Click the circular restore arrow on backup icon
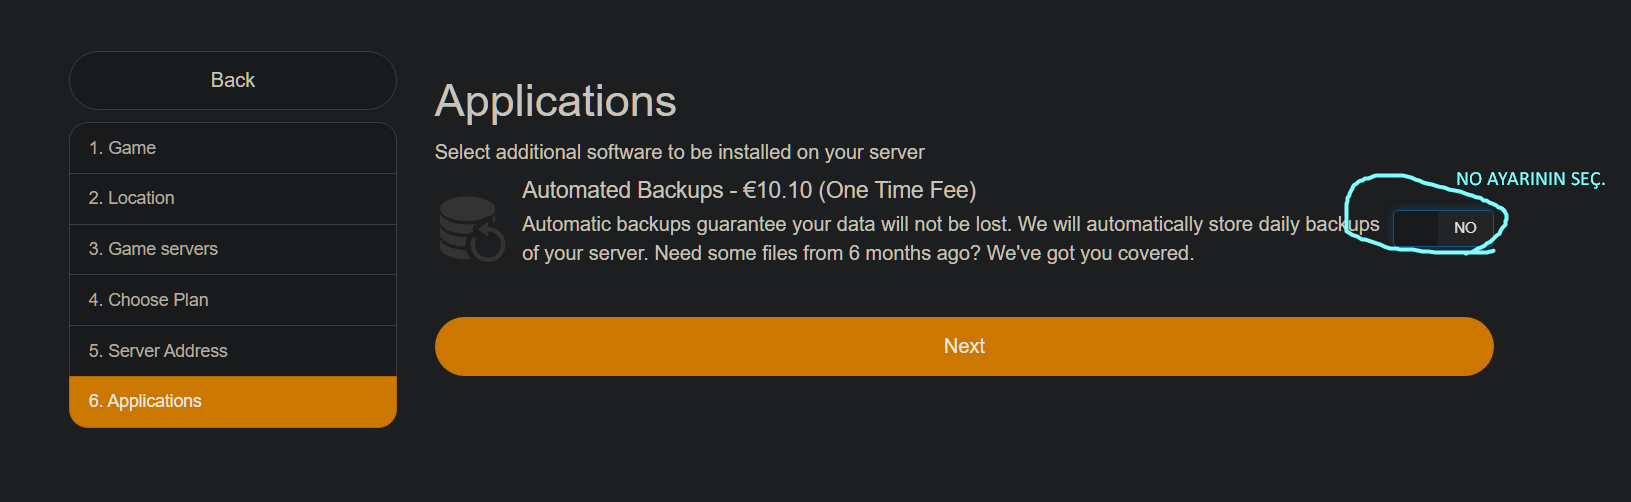1631x502 pixels. [x=488, y=243]
